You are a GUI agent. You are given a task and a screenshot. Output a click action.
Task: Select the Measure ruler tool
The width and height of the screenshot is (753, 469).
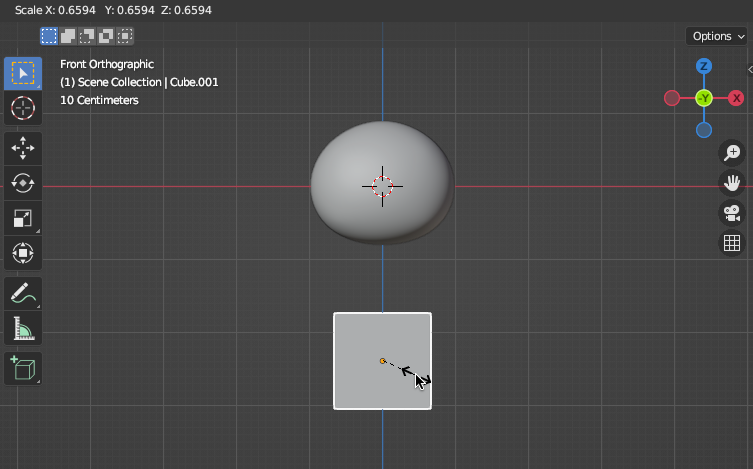[x=23, y=328]
